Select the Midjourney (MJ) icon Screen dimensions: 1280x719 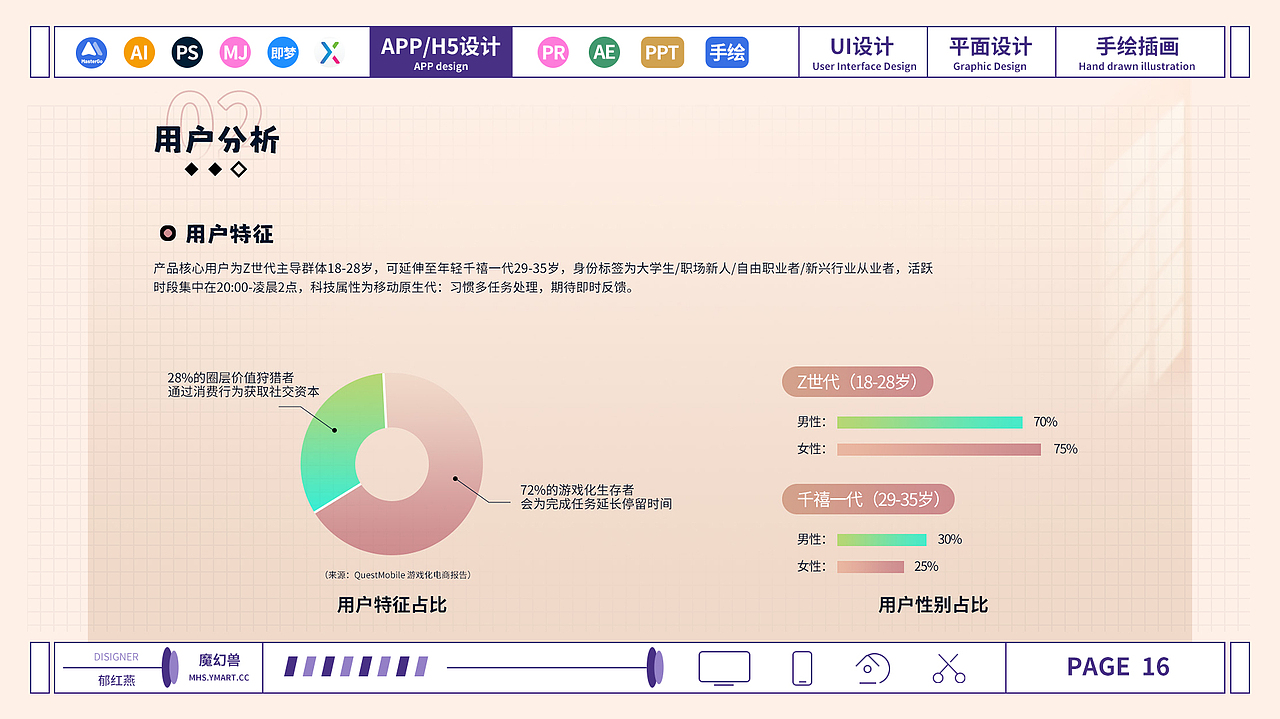(235, 52)
